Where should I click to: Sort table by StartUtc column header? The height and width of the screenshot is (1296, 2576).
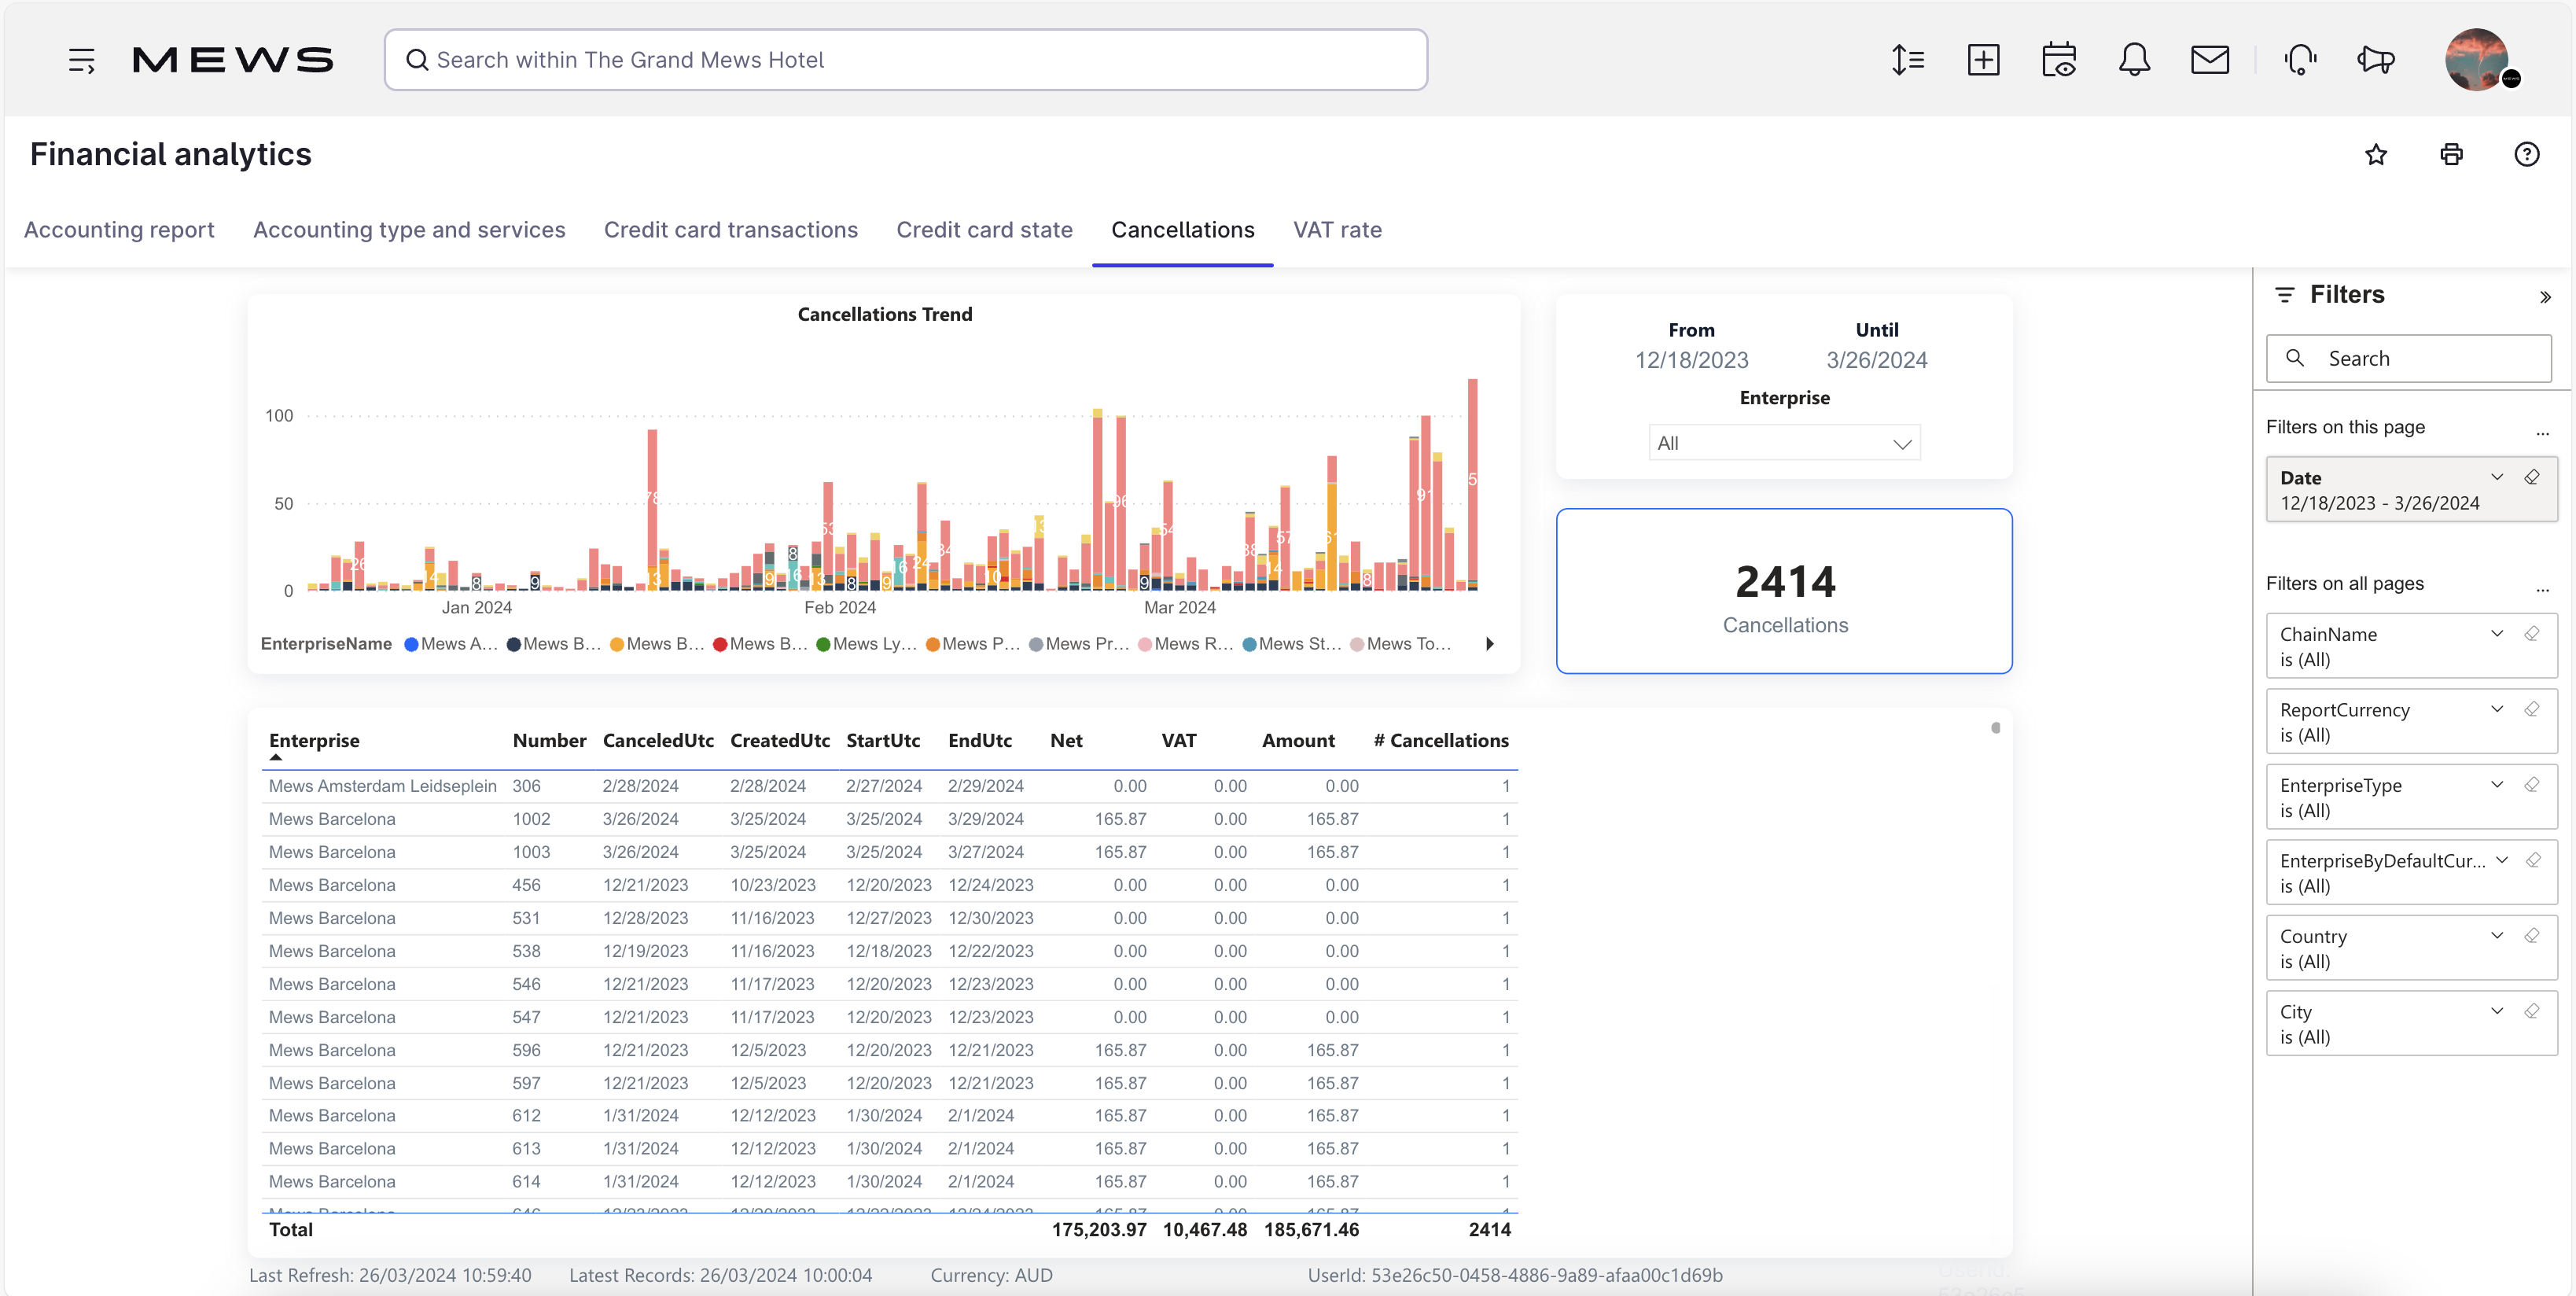click(883, 741)
